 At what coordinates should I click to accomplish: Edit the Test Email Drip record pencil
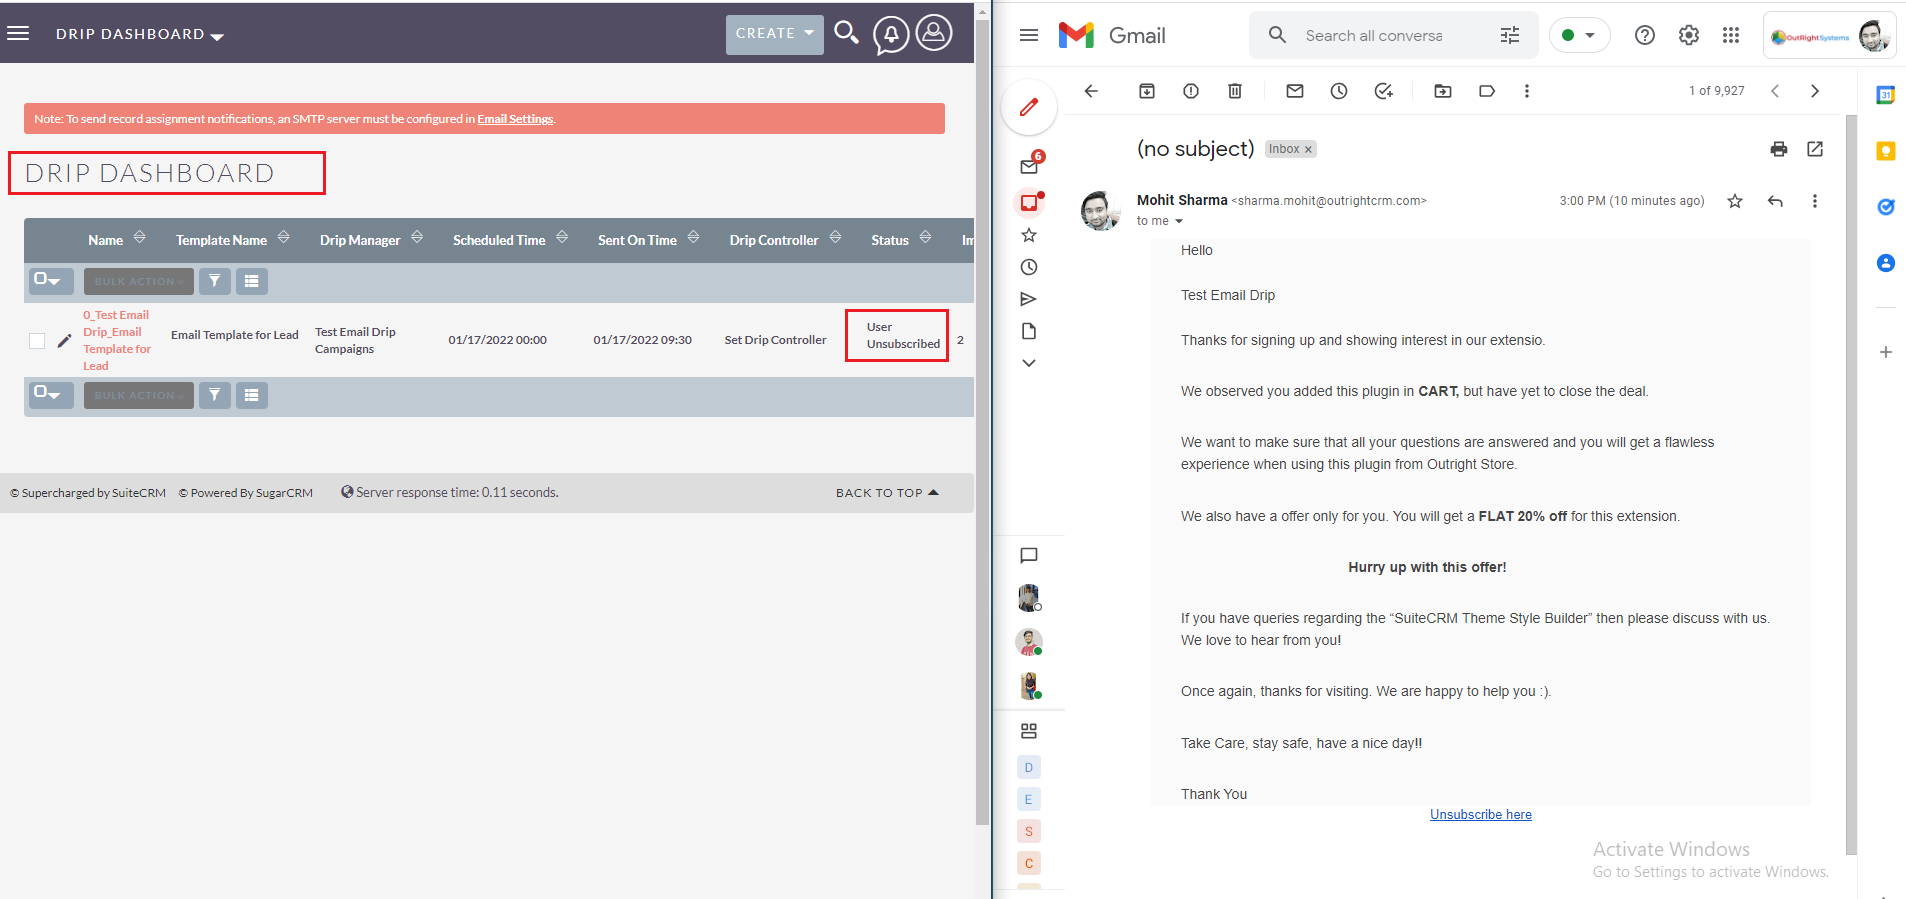click(x=64, y=341)
